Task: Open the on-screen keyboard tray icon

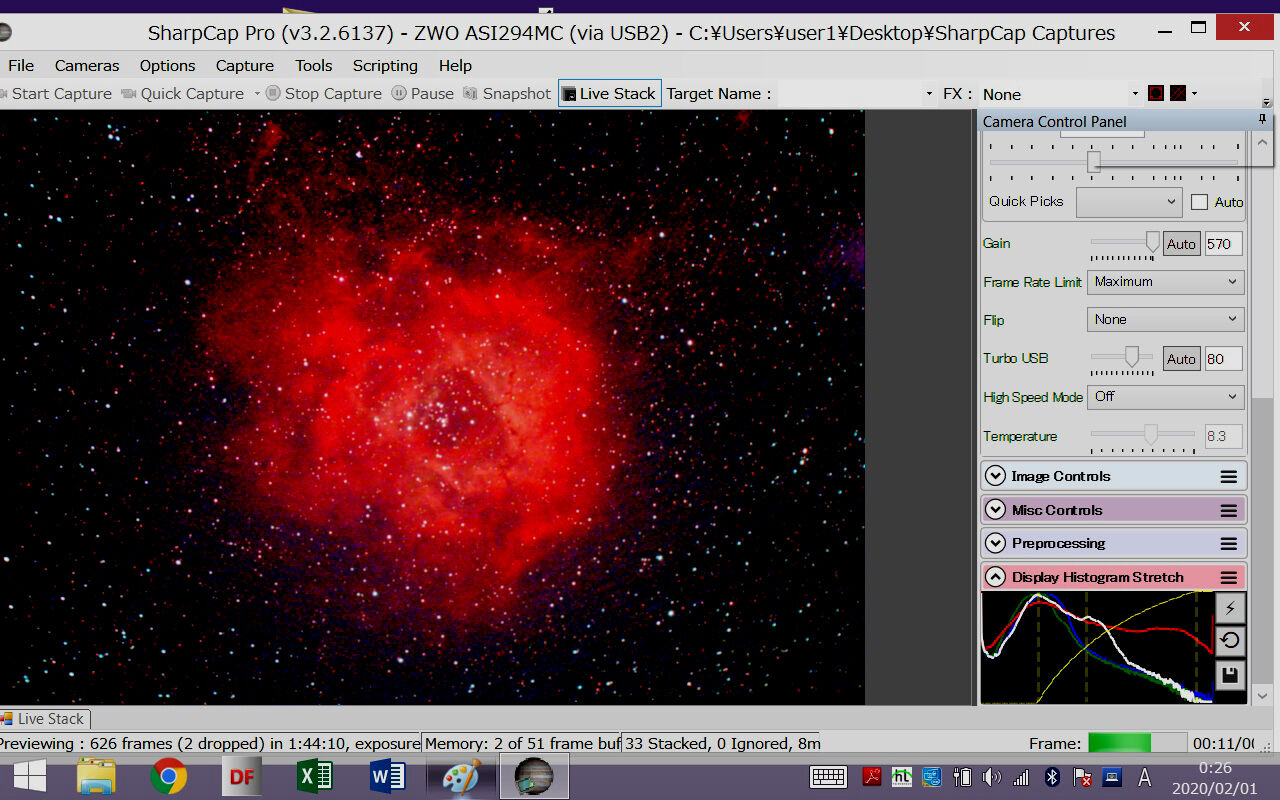Action: point(829,777)
